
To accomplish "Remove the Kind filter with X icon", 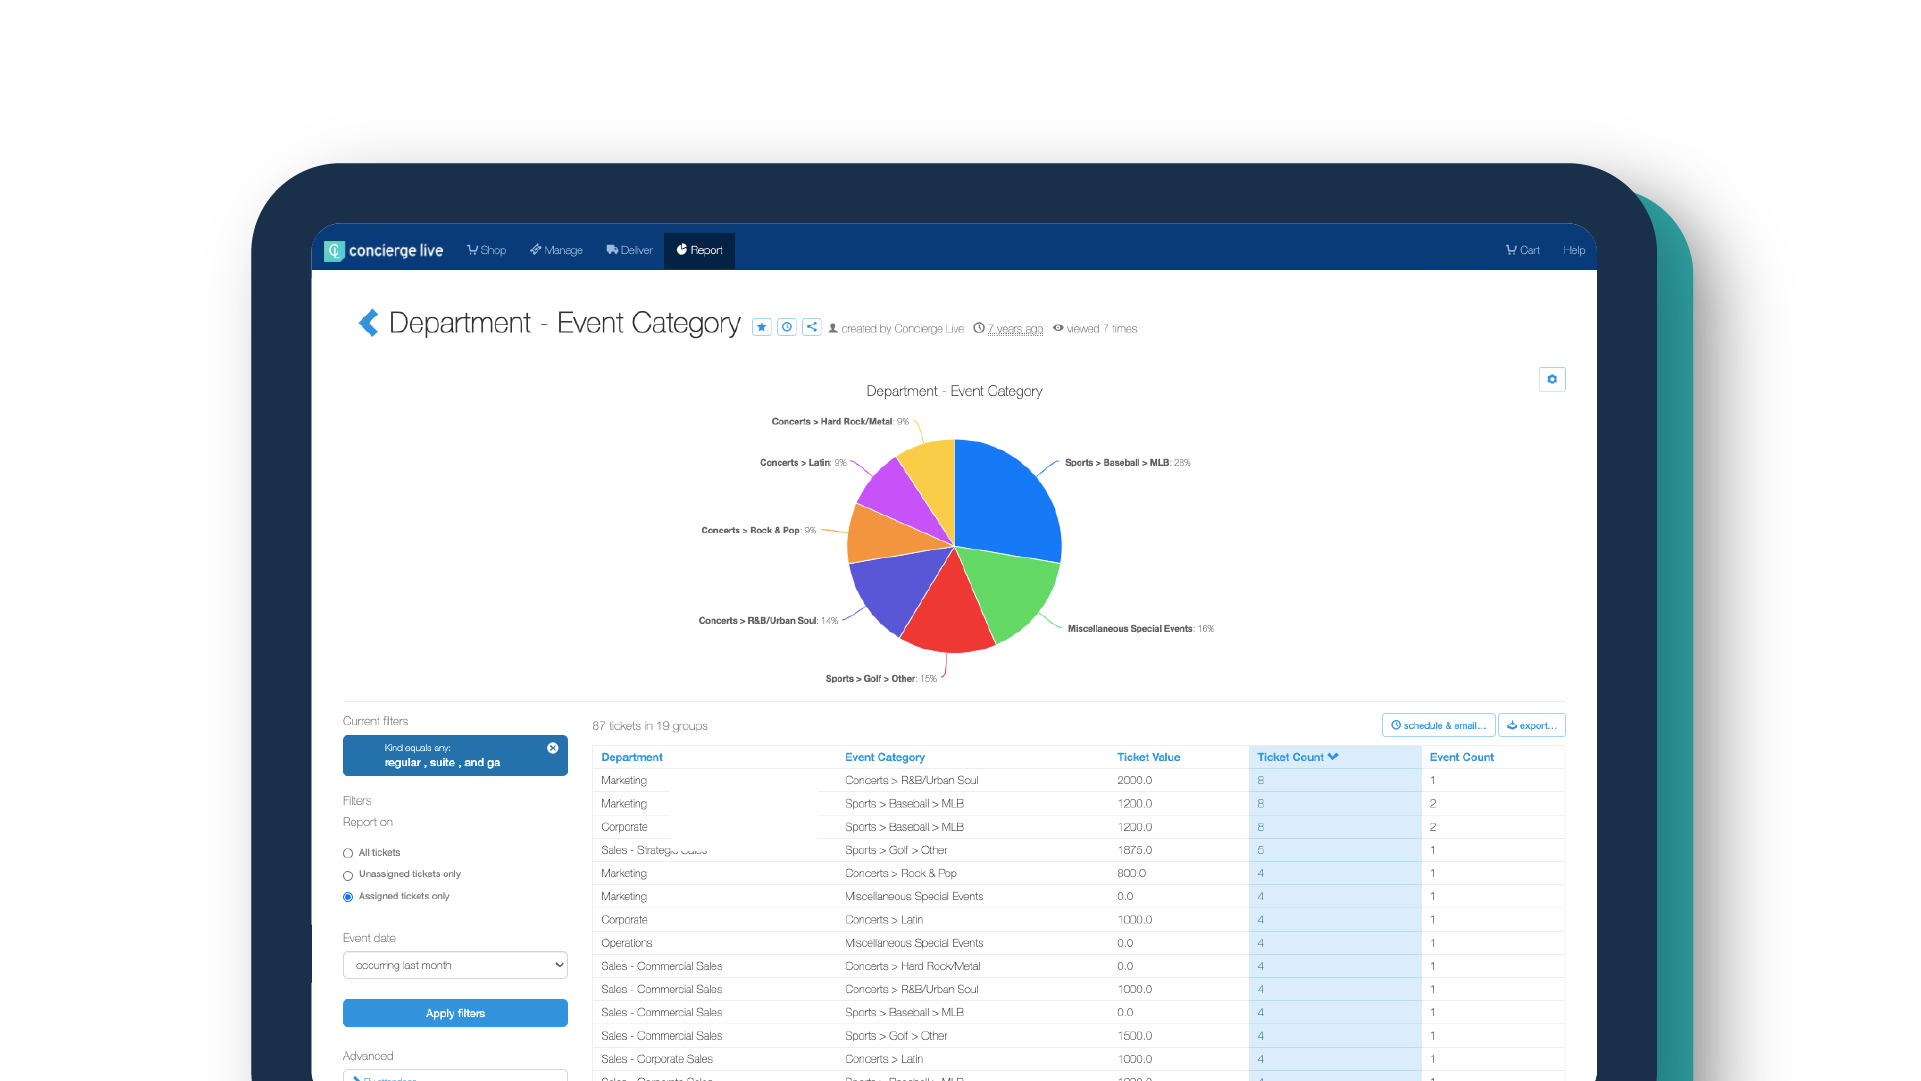I will click(553, 748).
